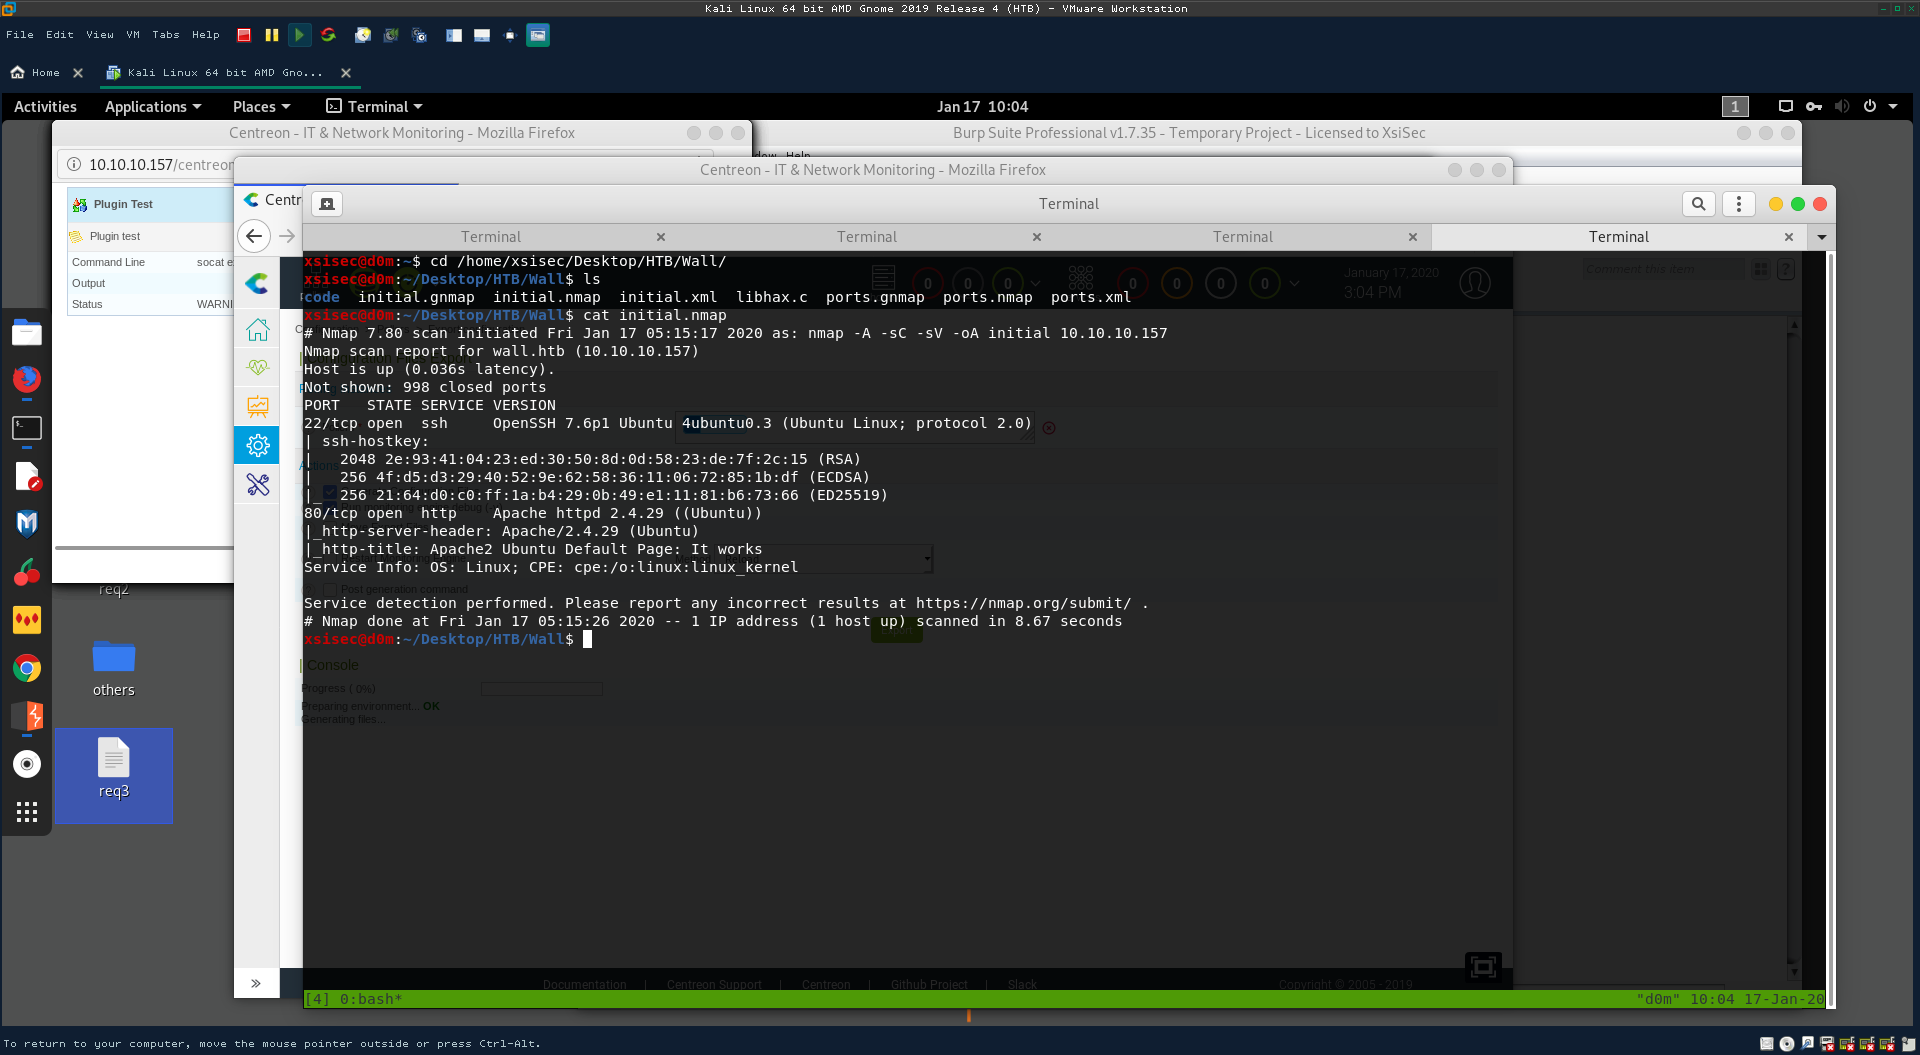
Task: Open the VMware Help menu
Action: point(206,35)
